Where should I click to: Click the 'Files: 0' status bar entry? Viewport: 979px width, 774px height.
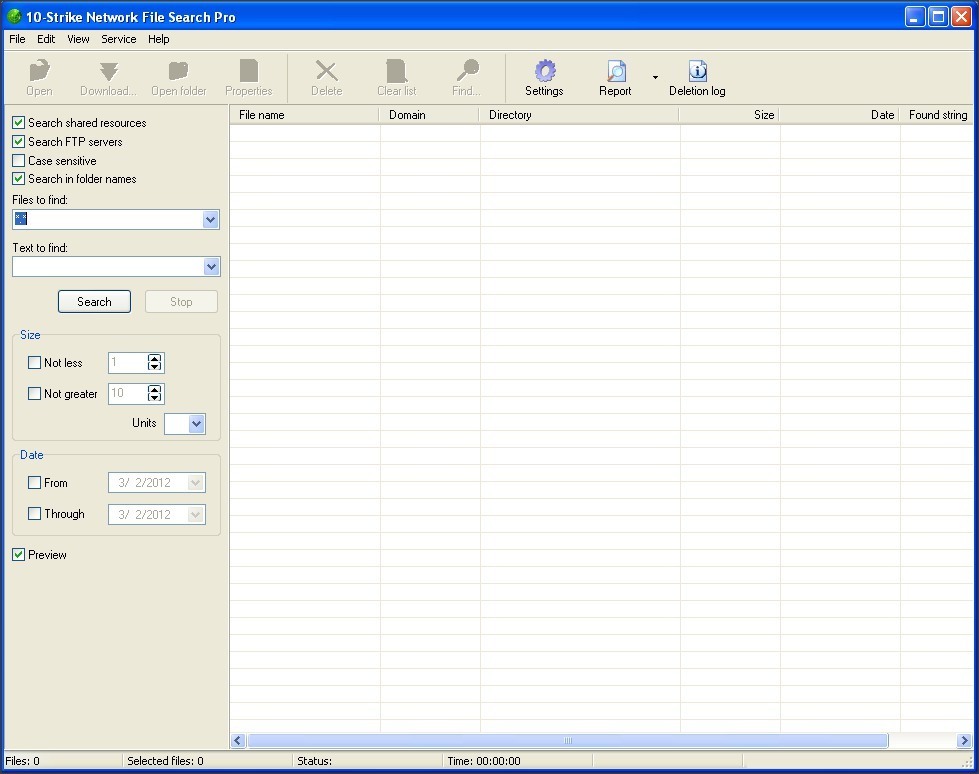pyautogui.click(x=22, y=761)
